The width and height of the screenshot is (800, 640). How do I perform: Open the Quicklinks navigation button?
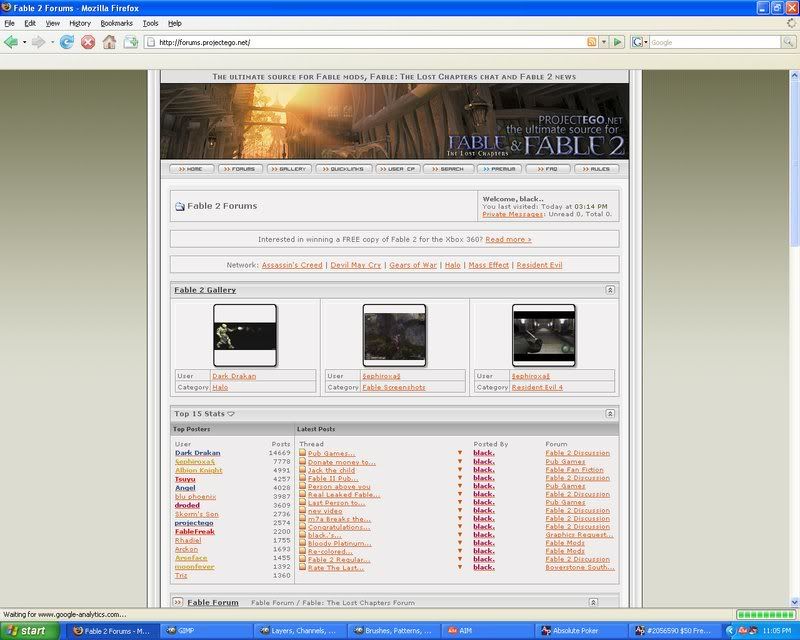(344, 169)
